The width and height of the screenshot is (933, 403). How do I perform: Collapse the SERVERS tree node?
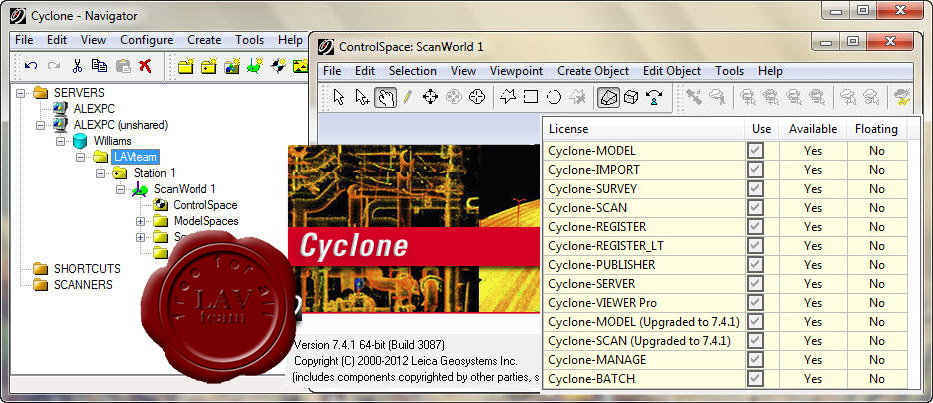(21, 93)
